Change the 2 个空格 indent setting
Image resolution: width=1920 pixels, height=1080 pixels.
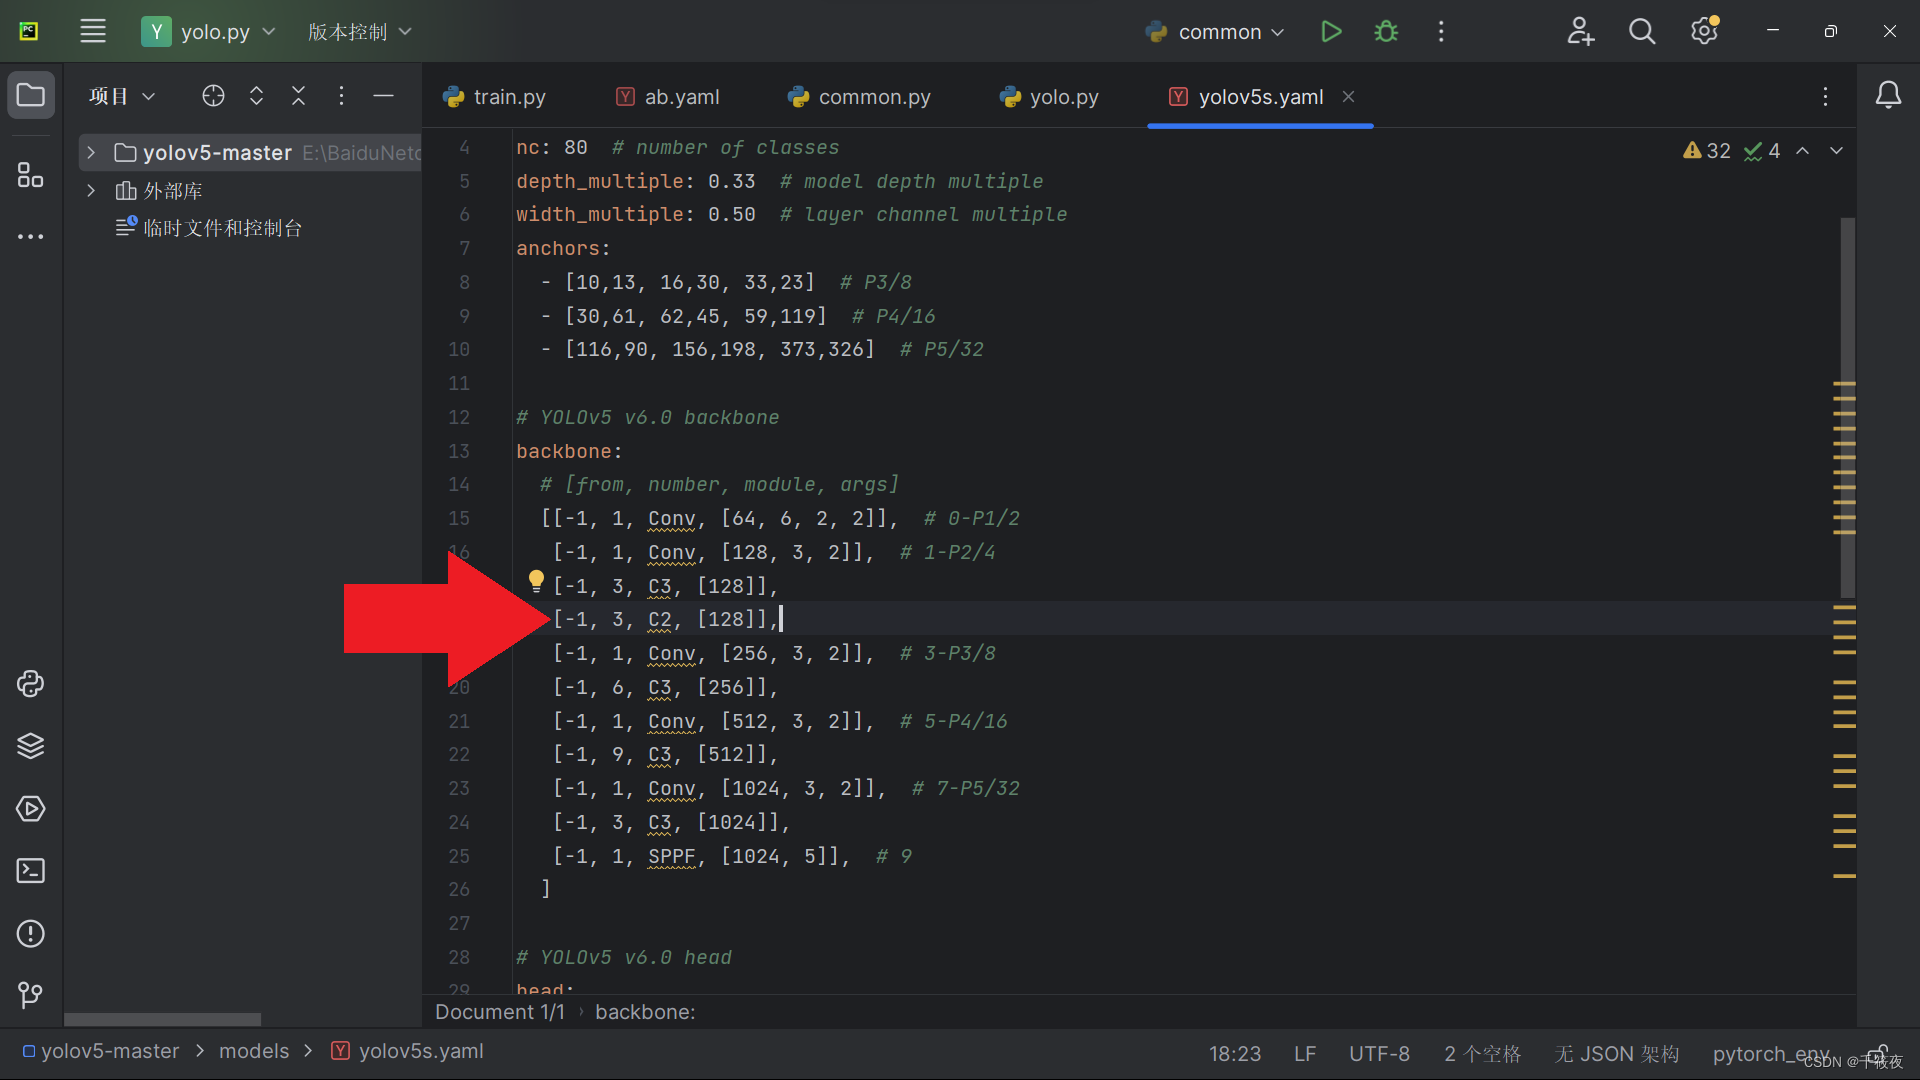(x=1482, y=1054)
